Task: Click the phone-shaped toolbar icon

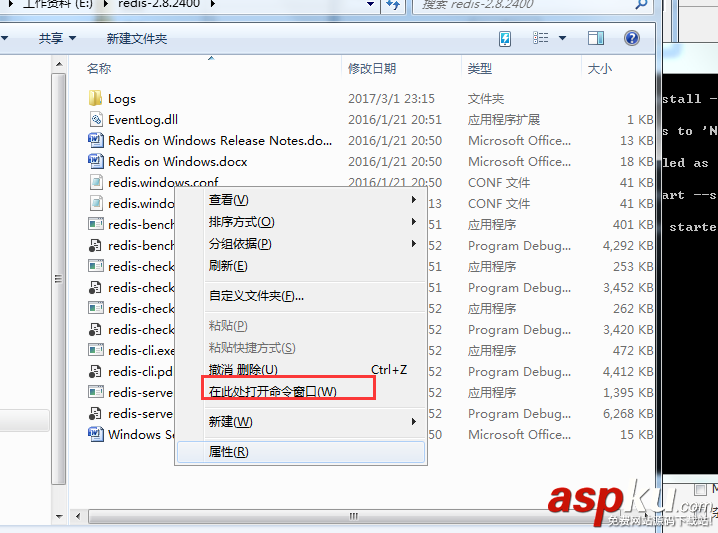Action: pyautogui.click(x=505, y=38)
